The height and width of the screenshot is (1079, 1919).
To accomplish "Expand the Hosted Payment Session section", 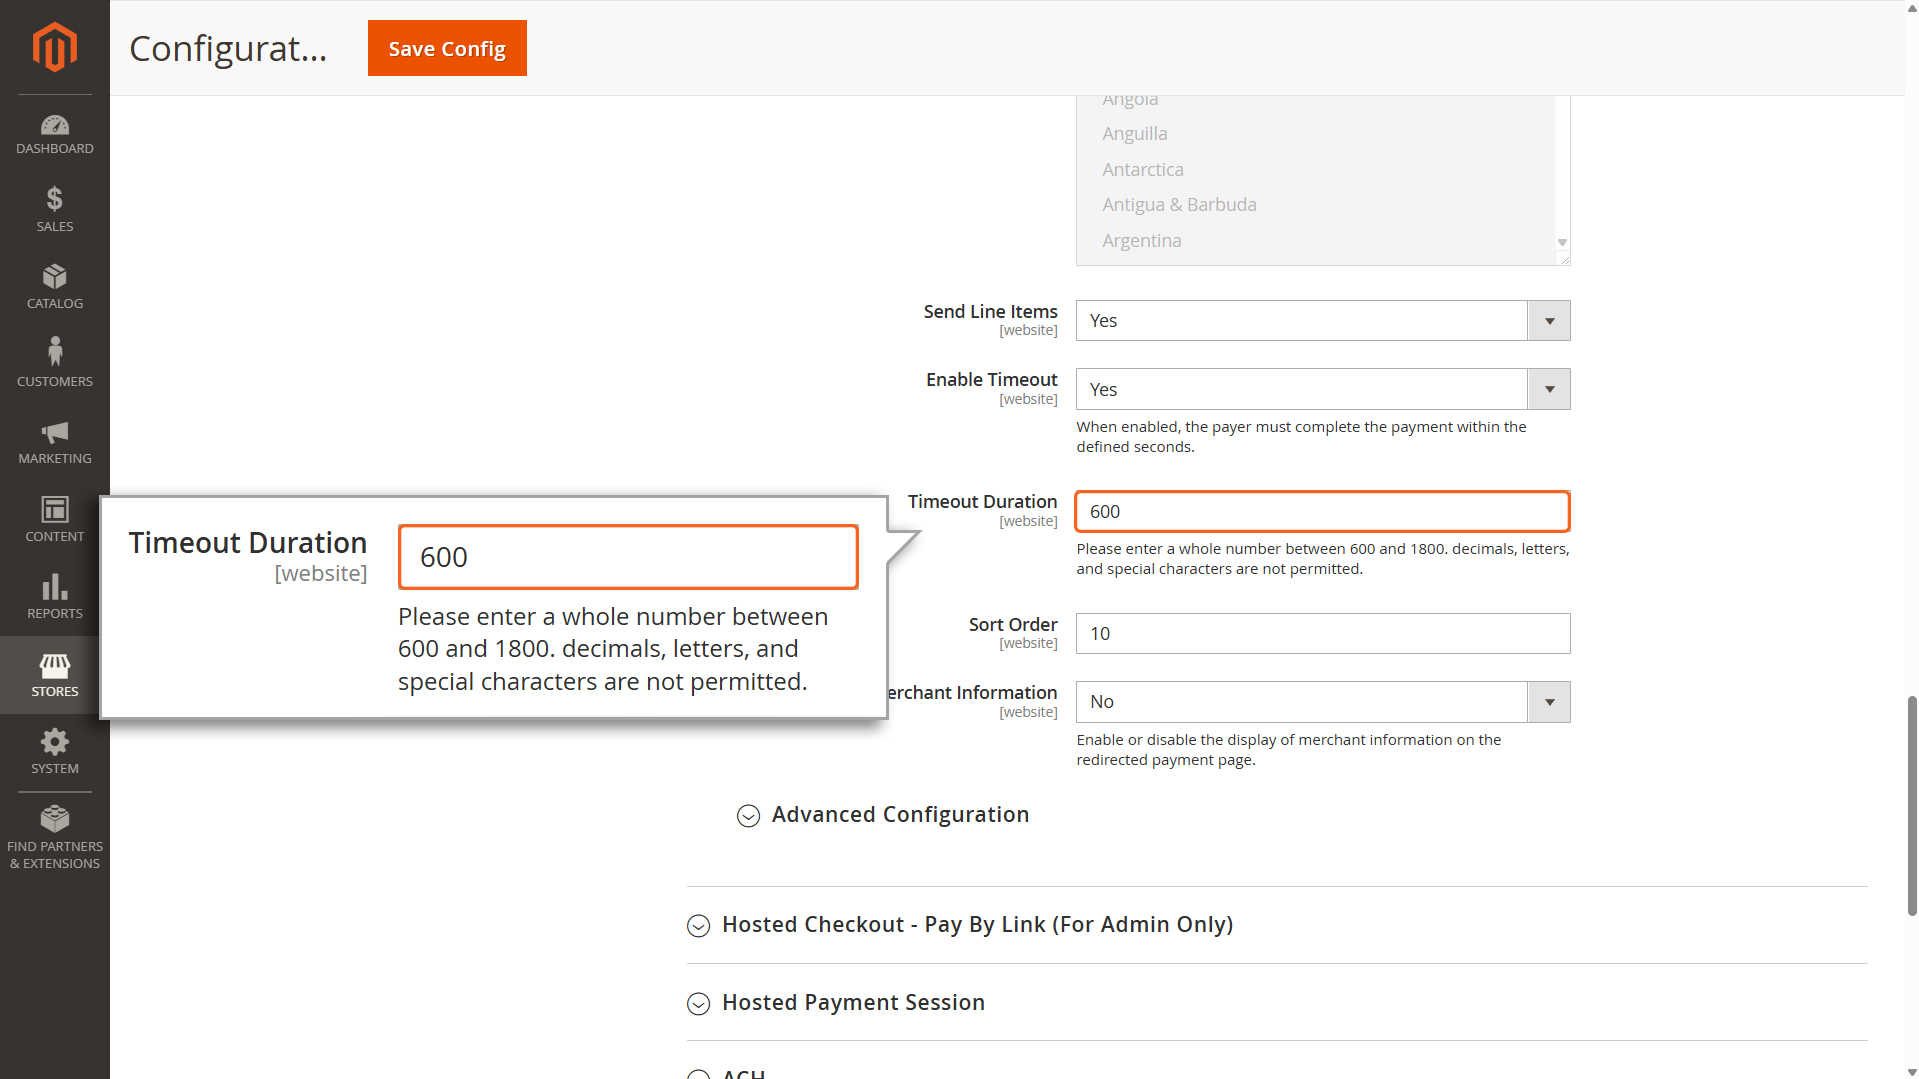I will point(852,1003).
